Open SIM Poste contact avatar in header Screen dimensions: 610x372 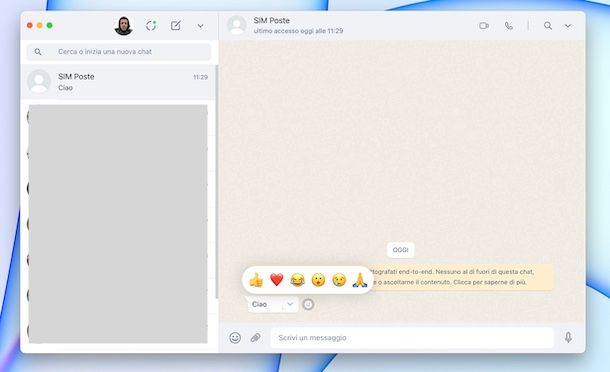pos(237,25)
